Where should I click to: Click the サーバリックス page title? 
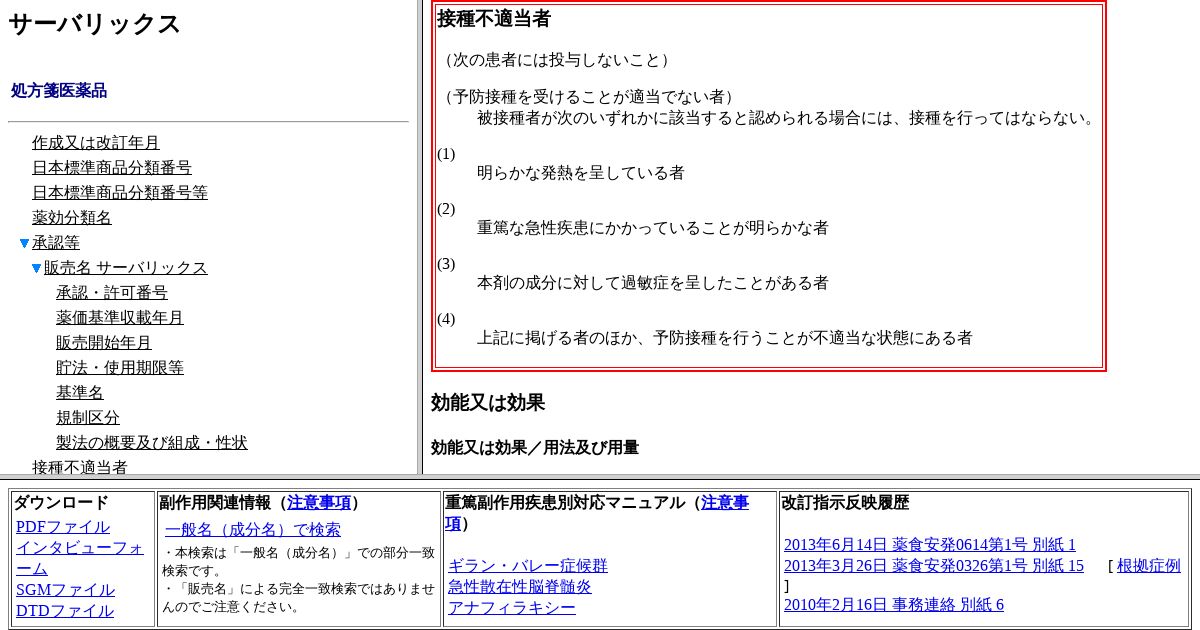click(x=95, y=24)
